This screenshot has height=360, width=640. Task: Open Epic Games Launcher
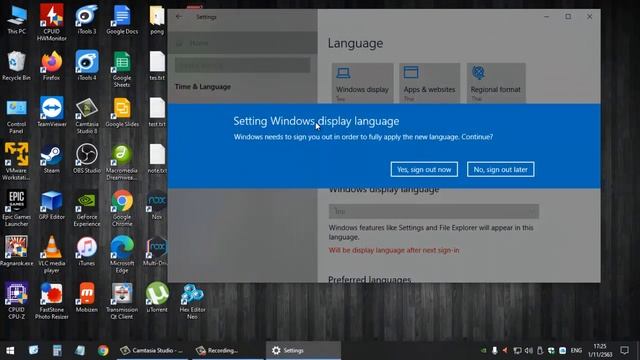tap(16, 208)
